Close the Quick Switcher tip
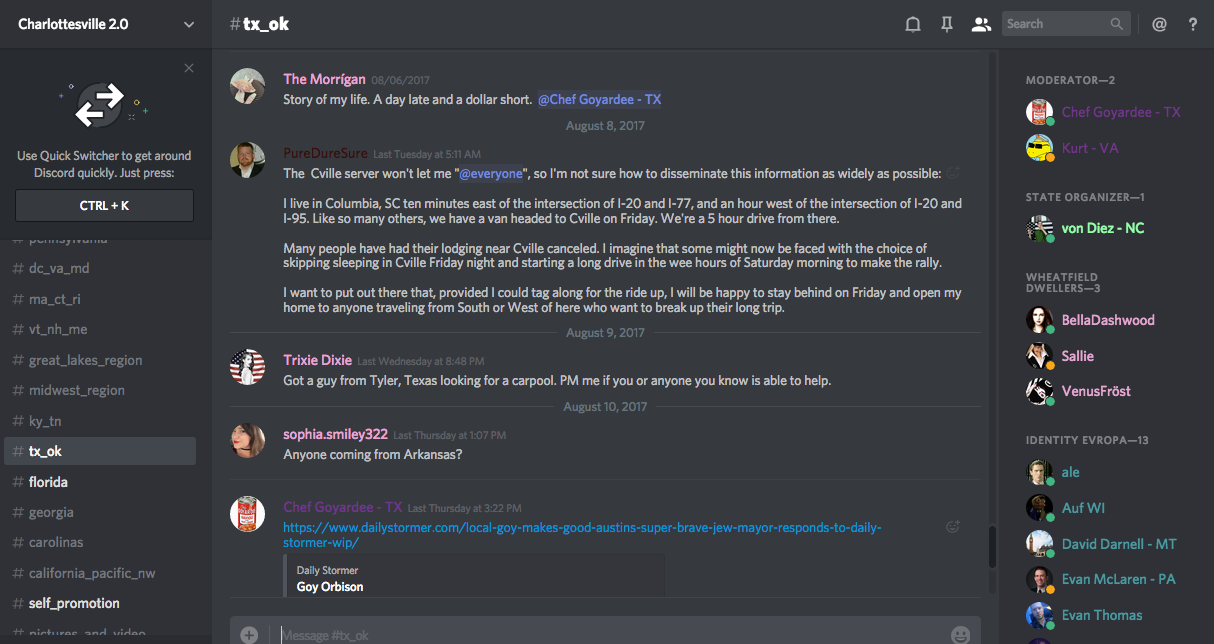This screenshot has width=1214, height=644. 189,68
